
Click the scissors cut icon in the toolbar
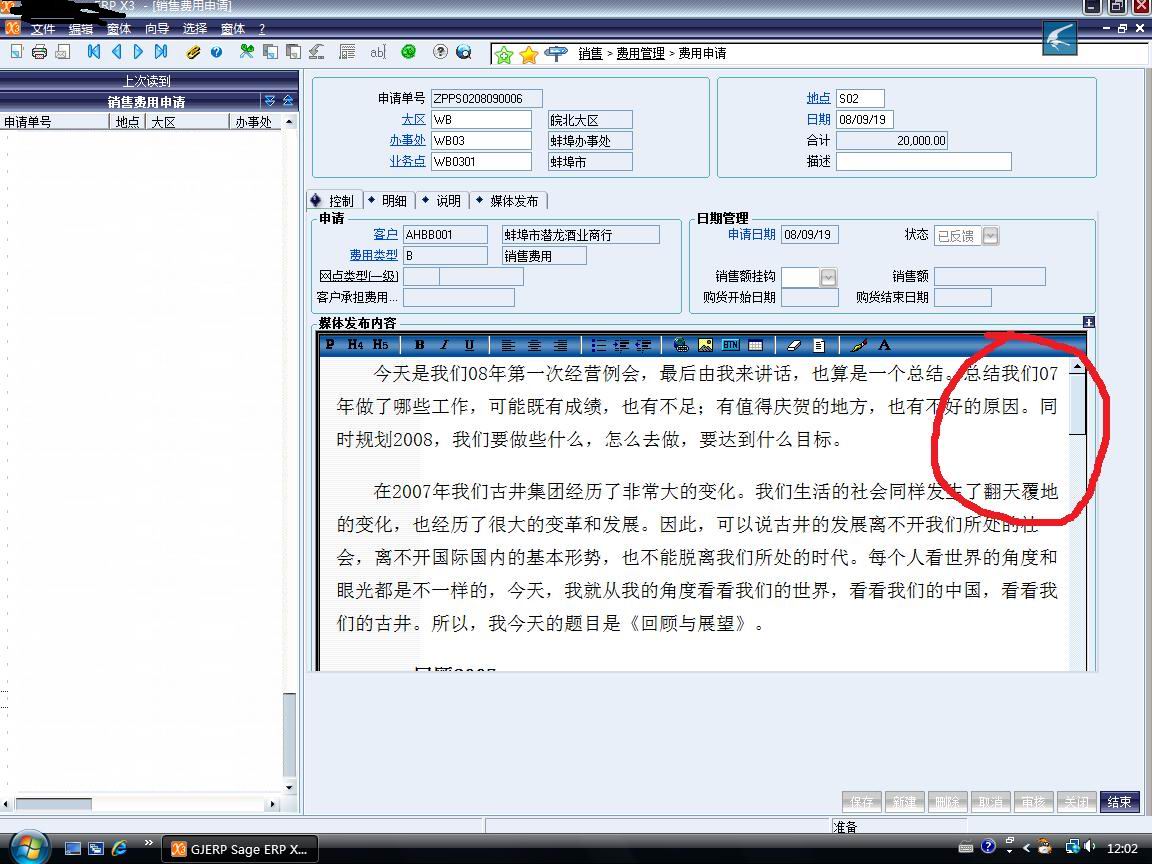click(x=246, y=52)
